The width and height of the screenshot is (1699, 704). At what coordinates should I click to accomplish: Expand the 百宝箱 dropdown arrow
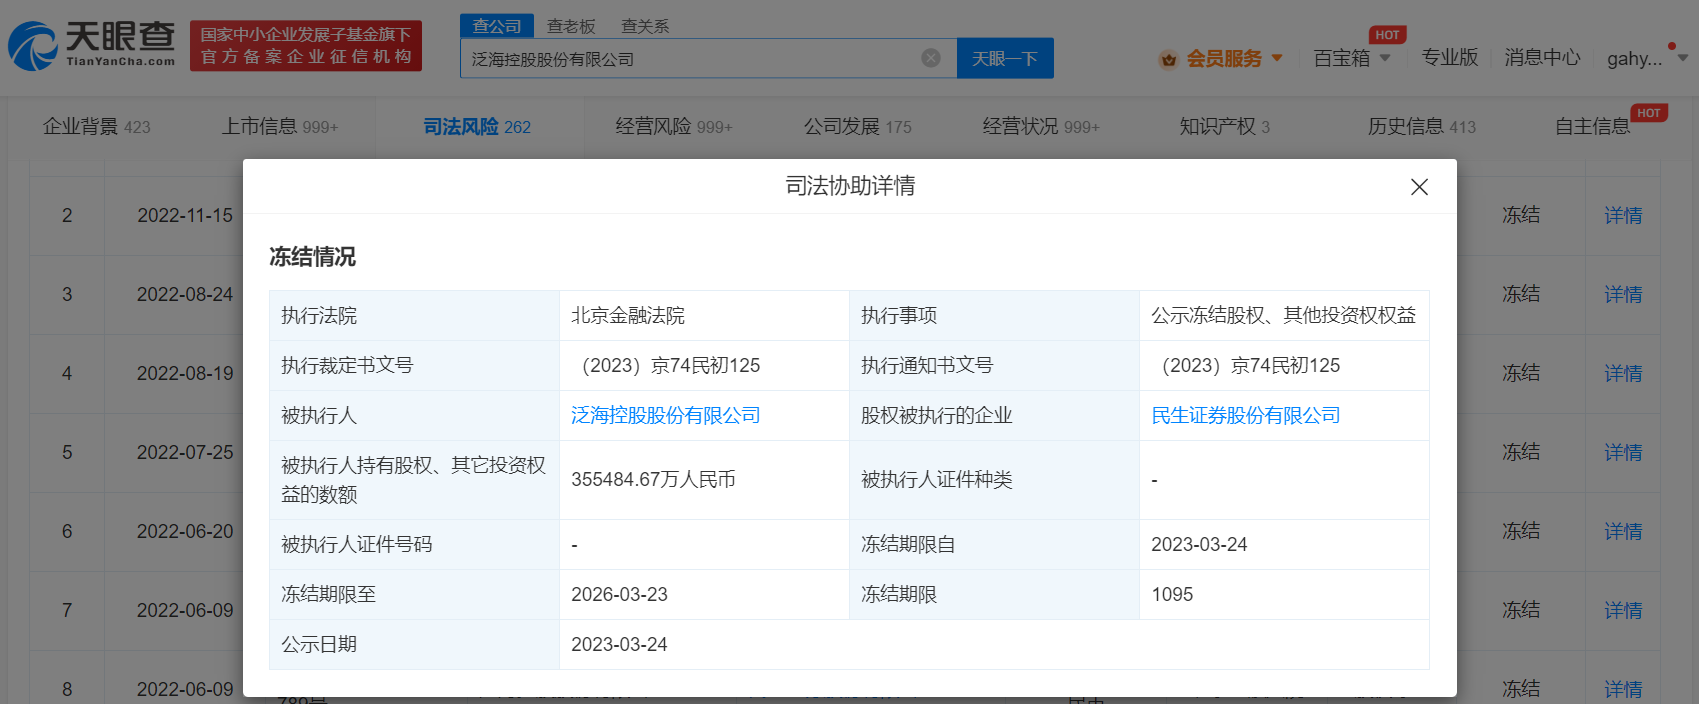click(1385, 58)
